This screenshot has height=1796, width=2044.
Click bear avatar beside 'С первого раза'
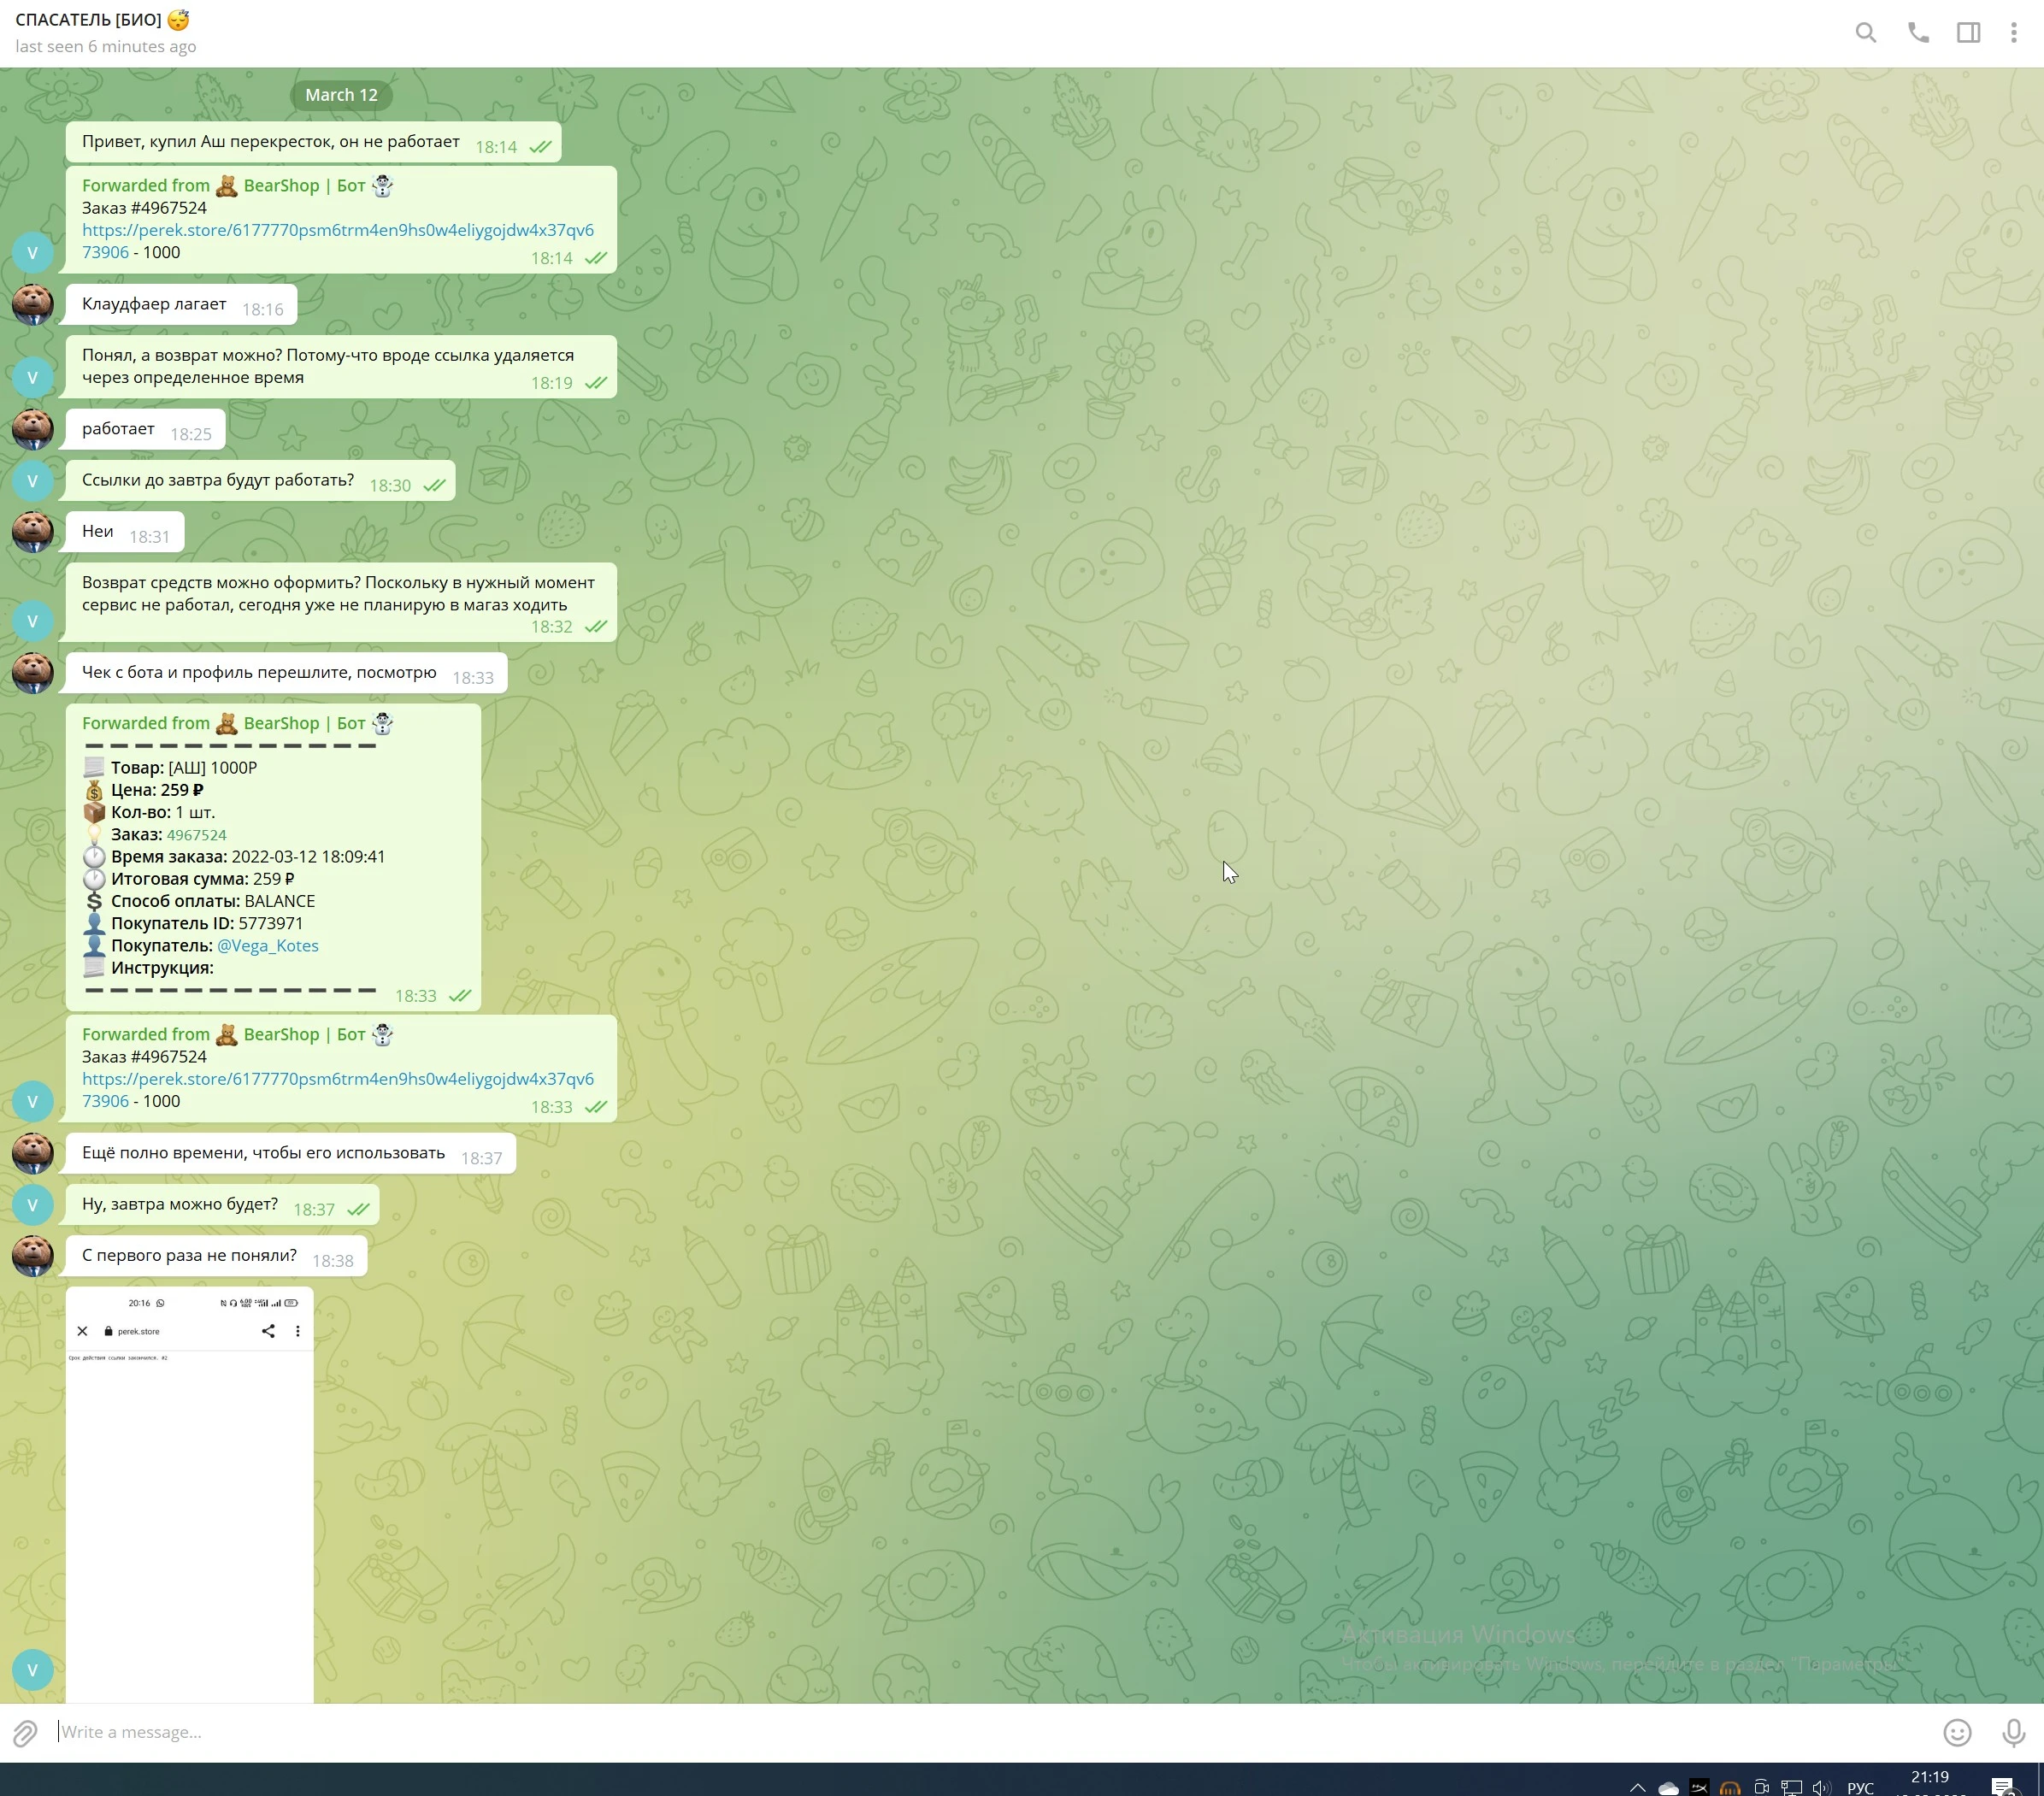[x=33, y=1256]
